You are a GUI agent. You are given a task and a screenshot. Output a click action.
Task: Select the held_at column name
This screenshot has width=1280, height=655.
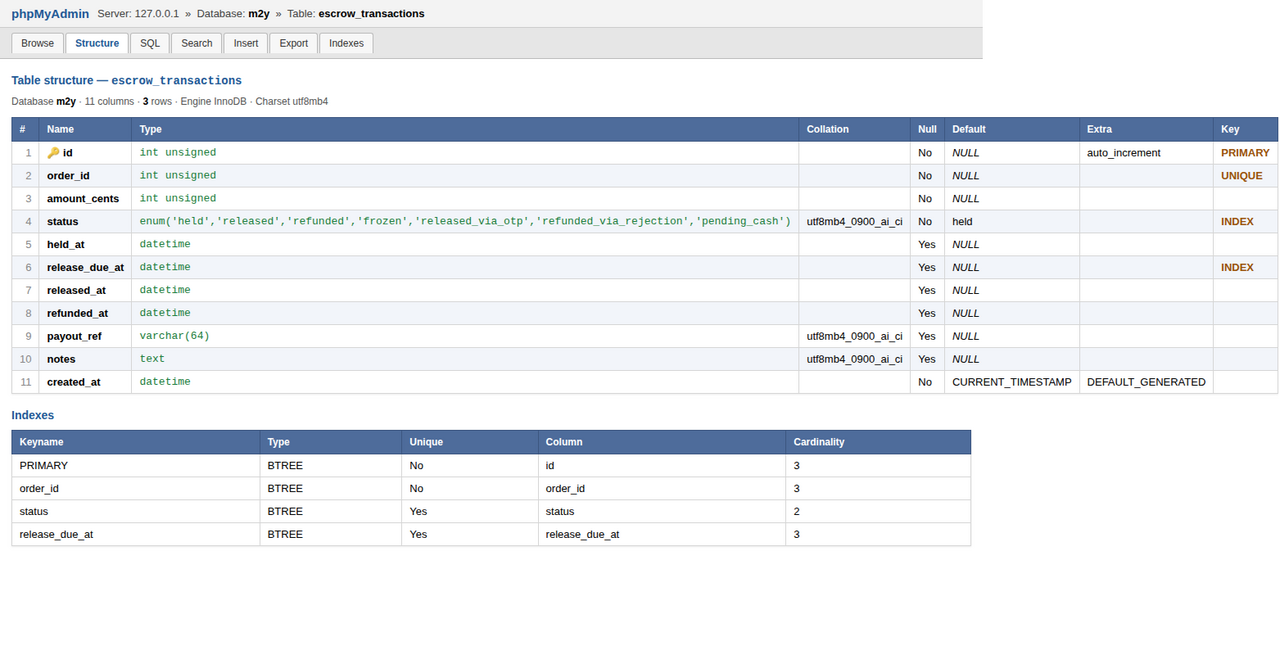66,245
